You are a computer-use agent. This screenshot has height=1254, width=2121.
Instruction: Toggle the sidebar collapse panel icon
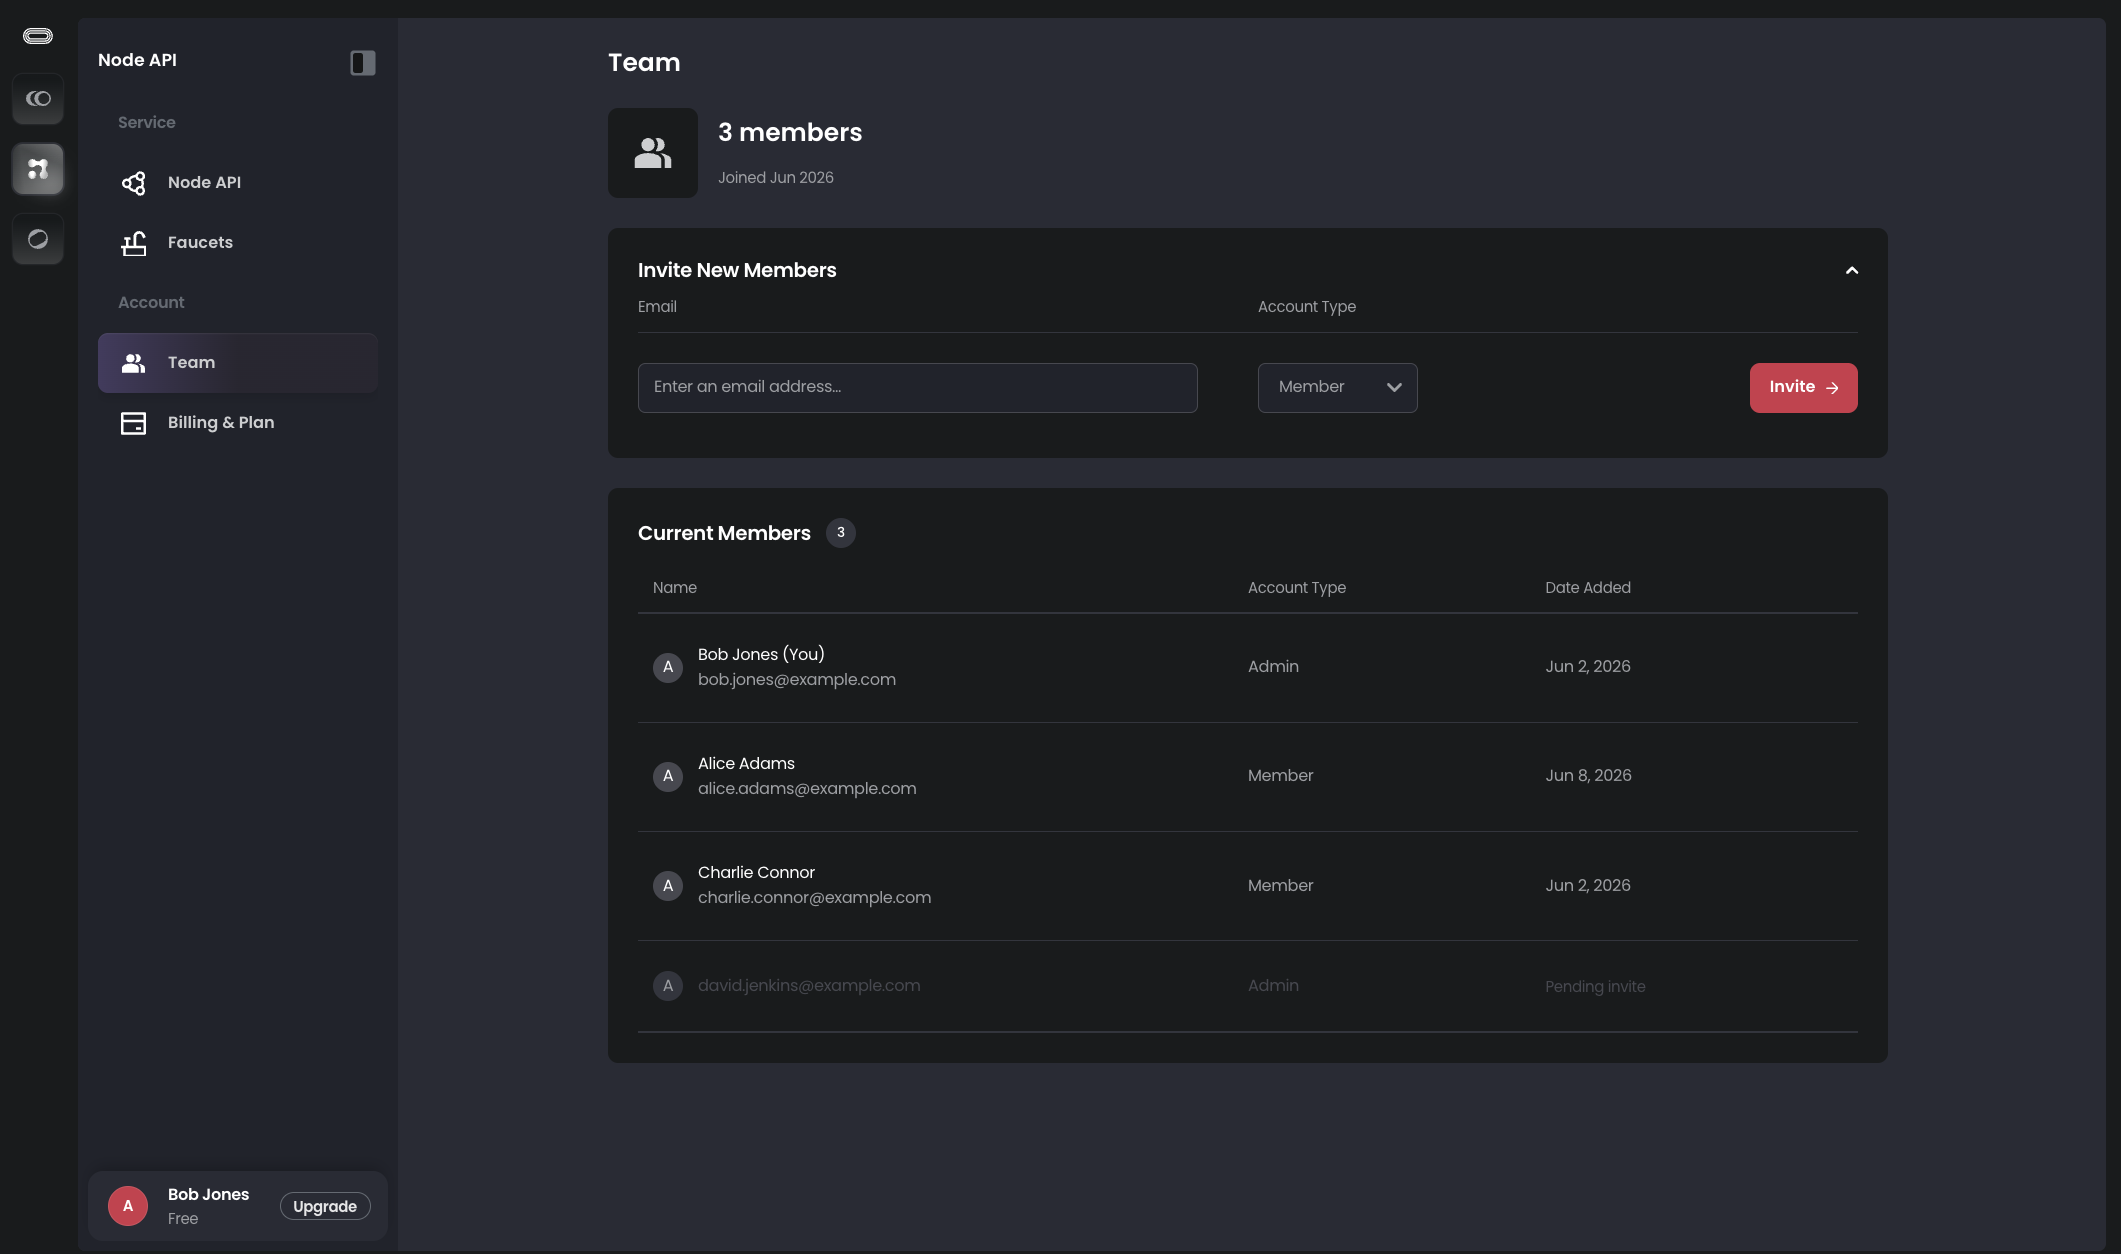pos(363,63)
